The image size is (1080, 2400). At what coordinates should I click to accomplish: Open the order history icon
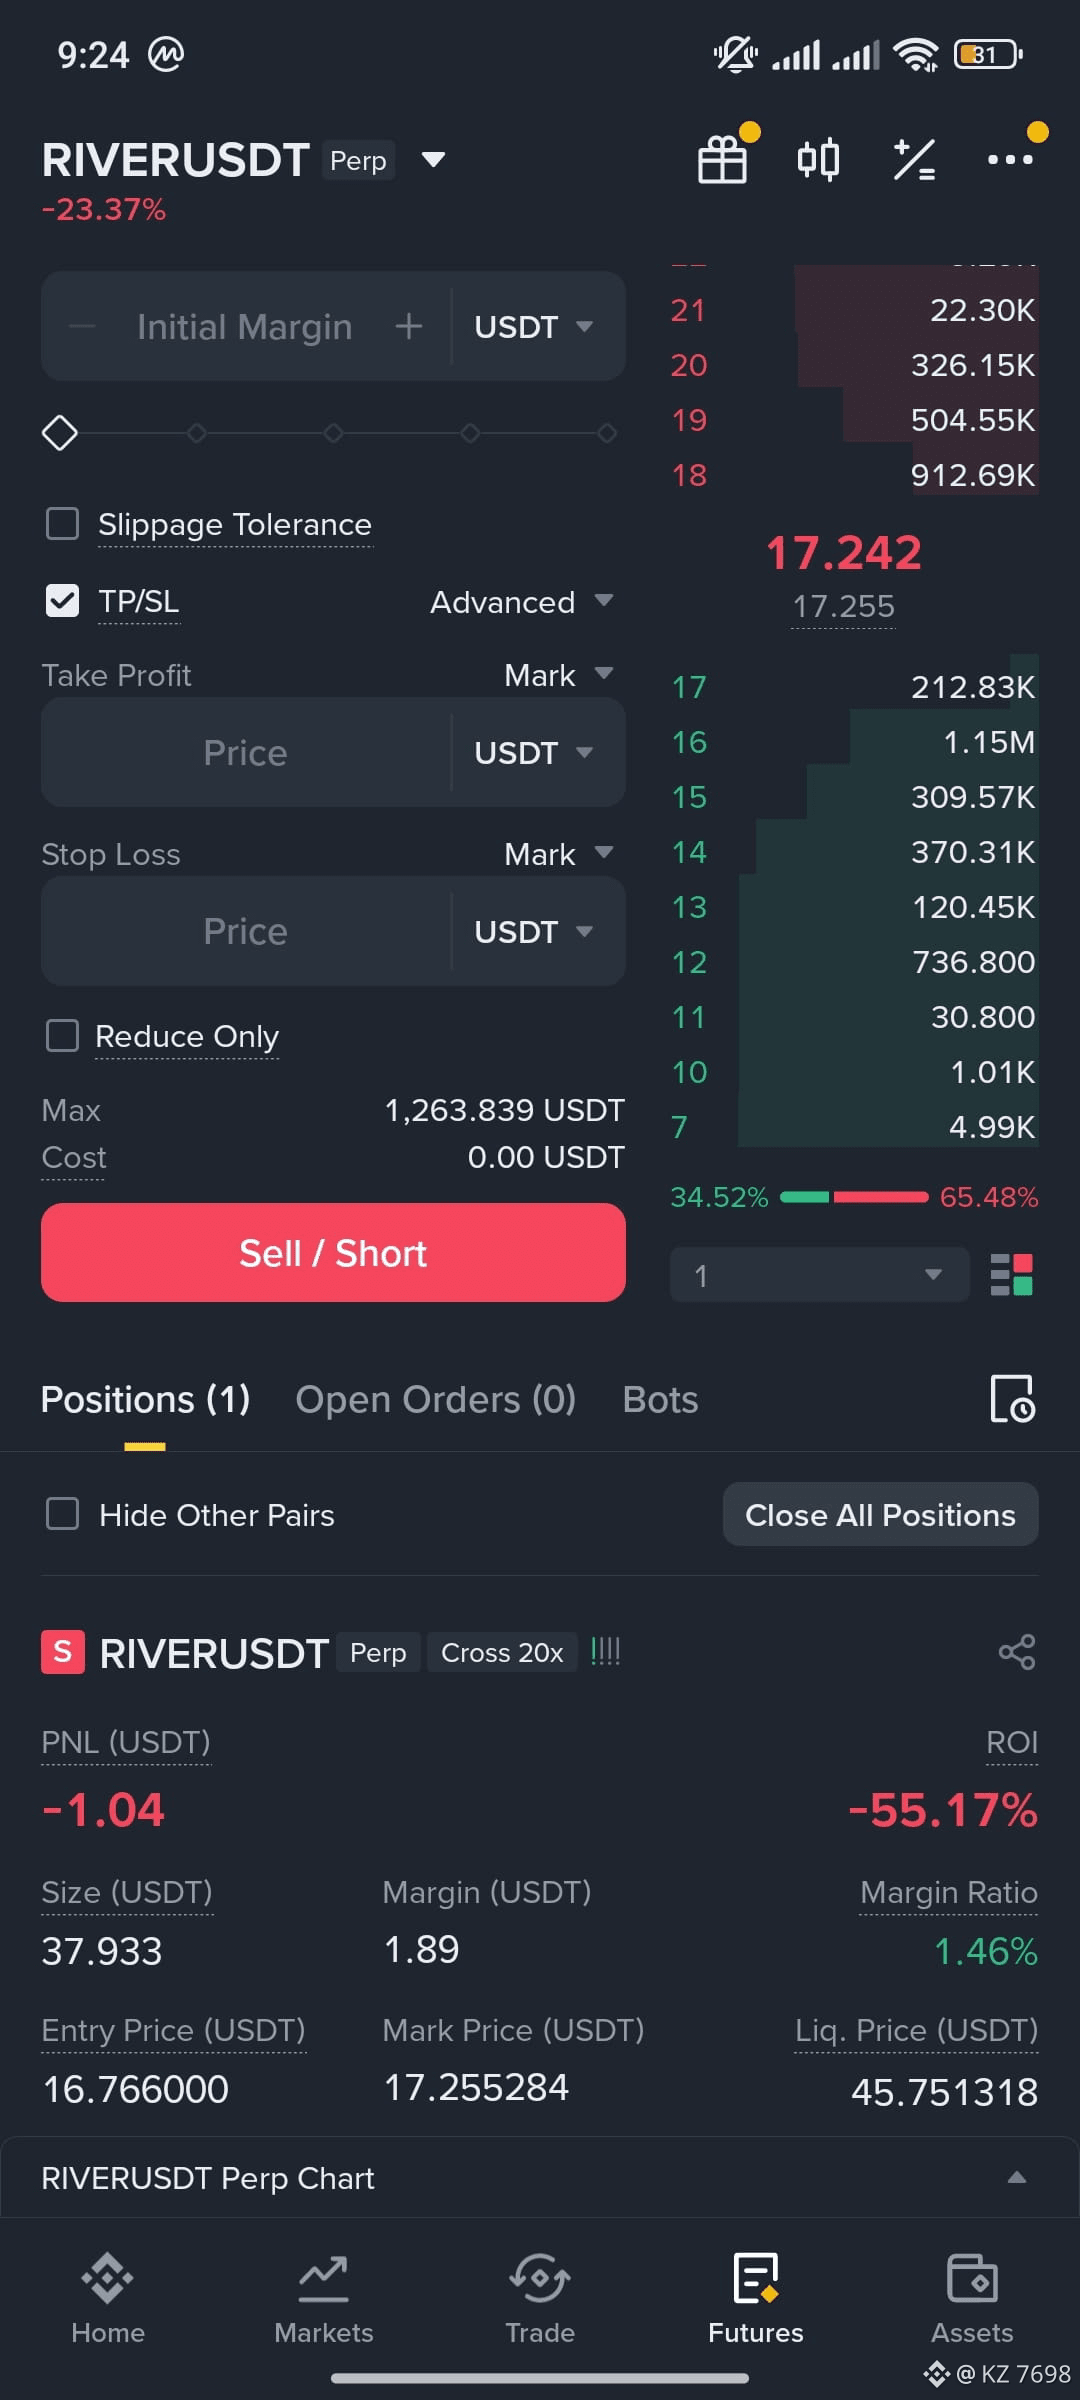1012,1398
